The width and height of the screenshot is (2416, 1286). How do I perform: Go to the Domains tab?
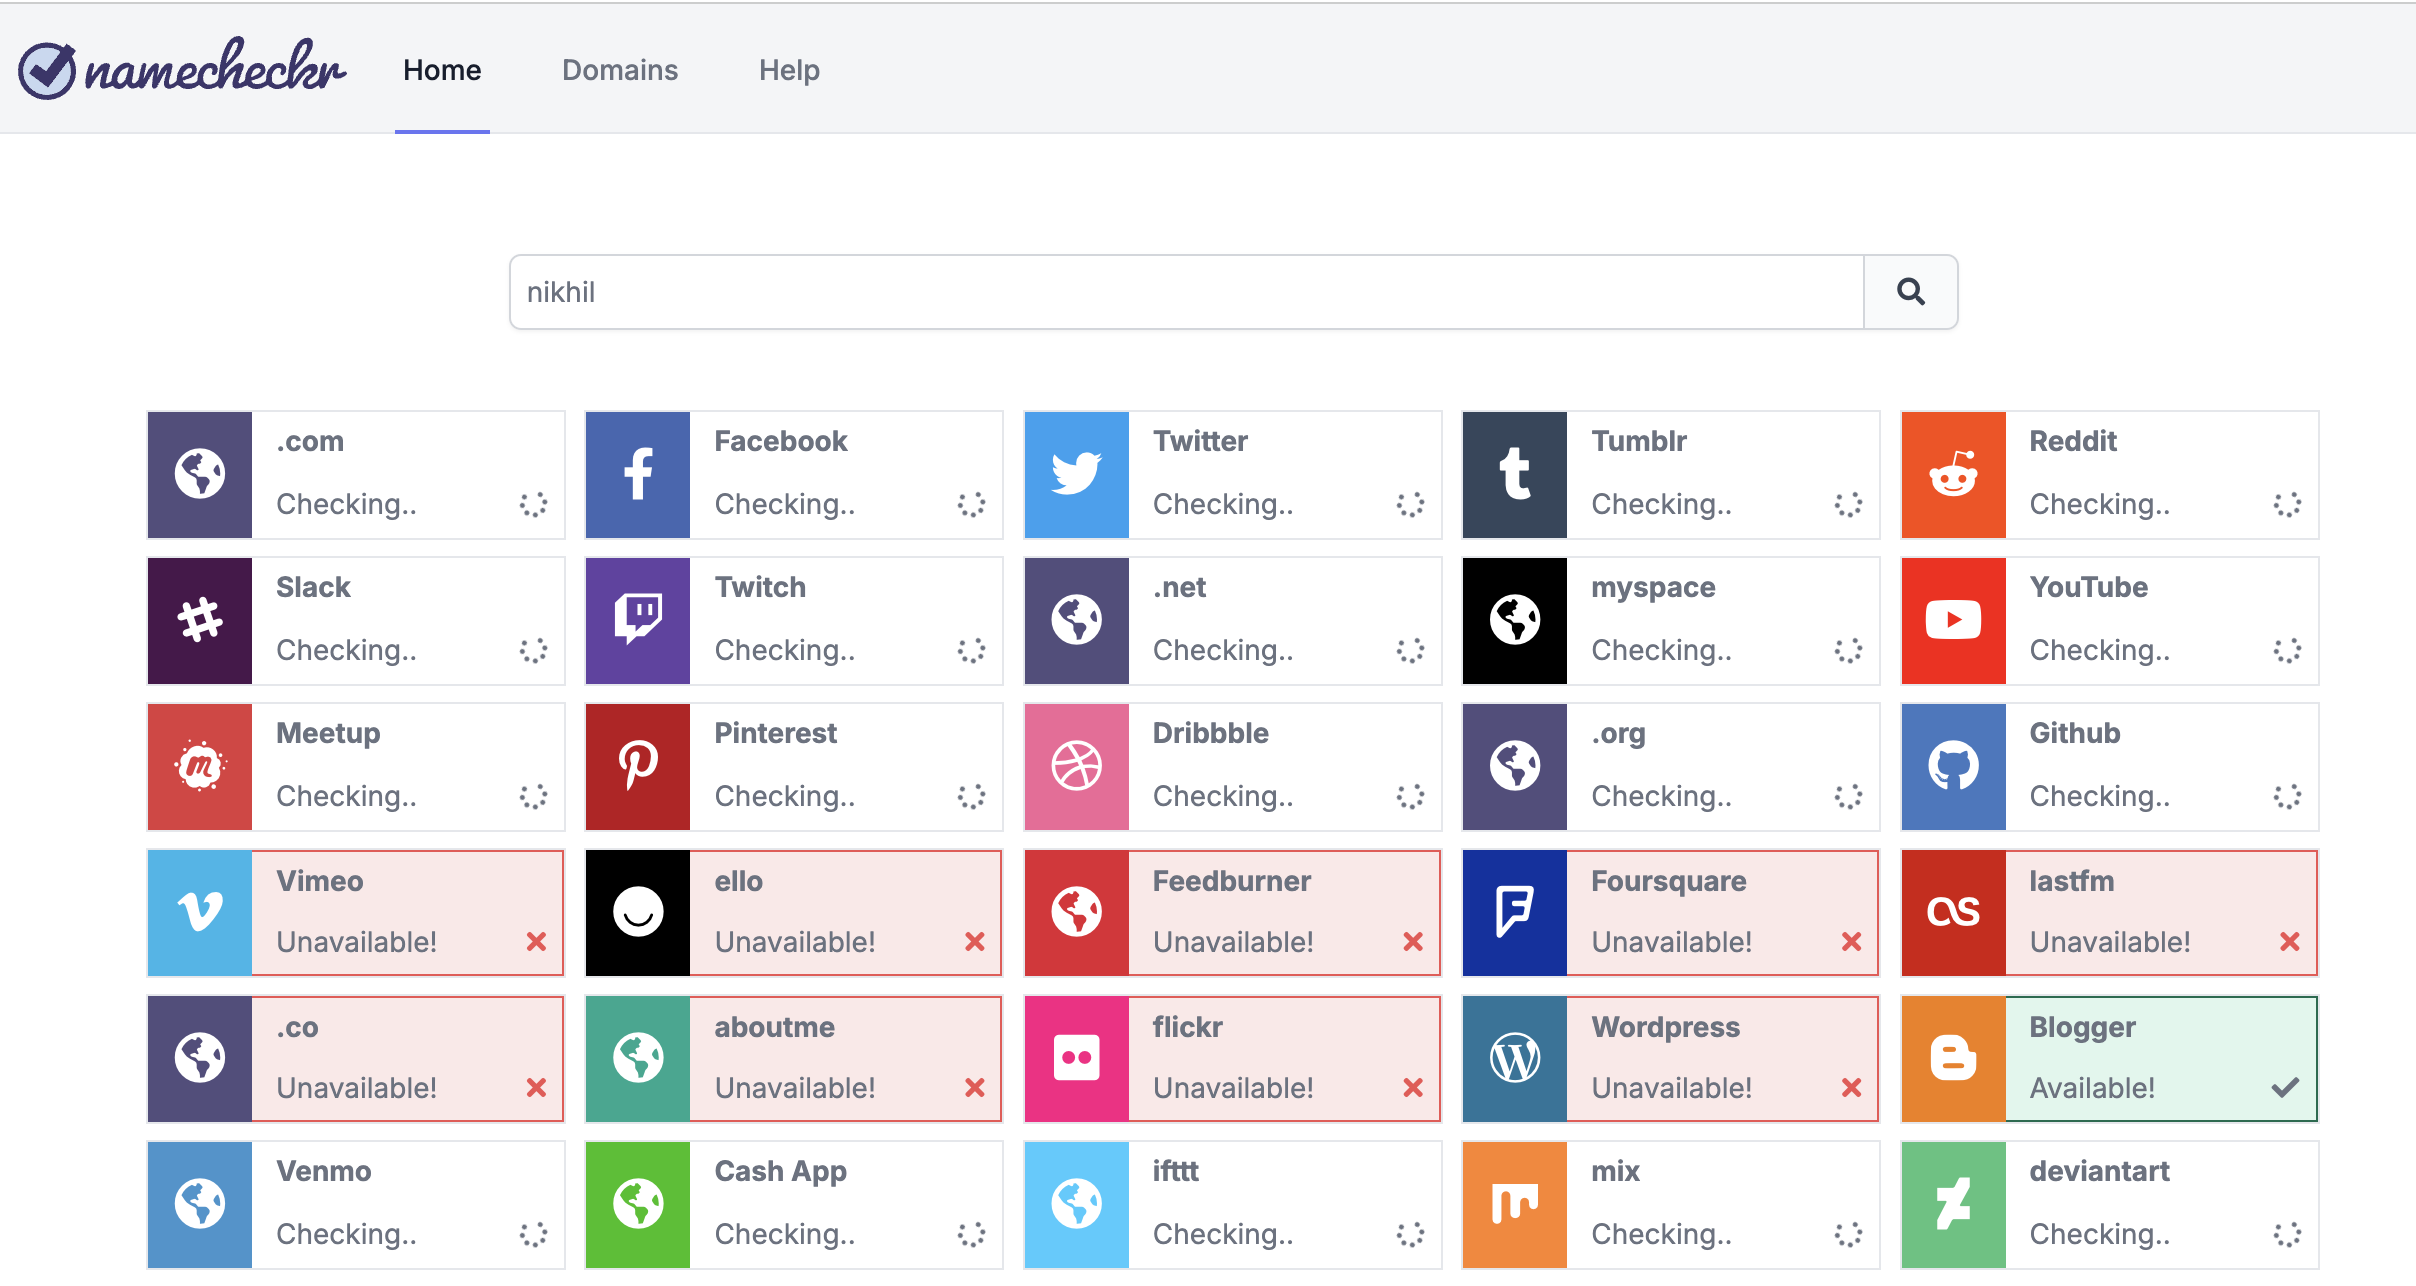620,70
